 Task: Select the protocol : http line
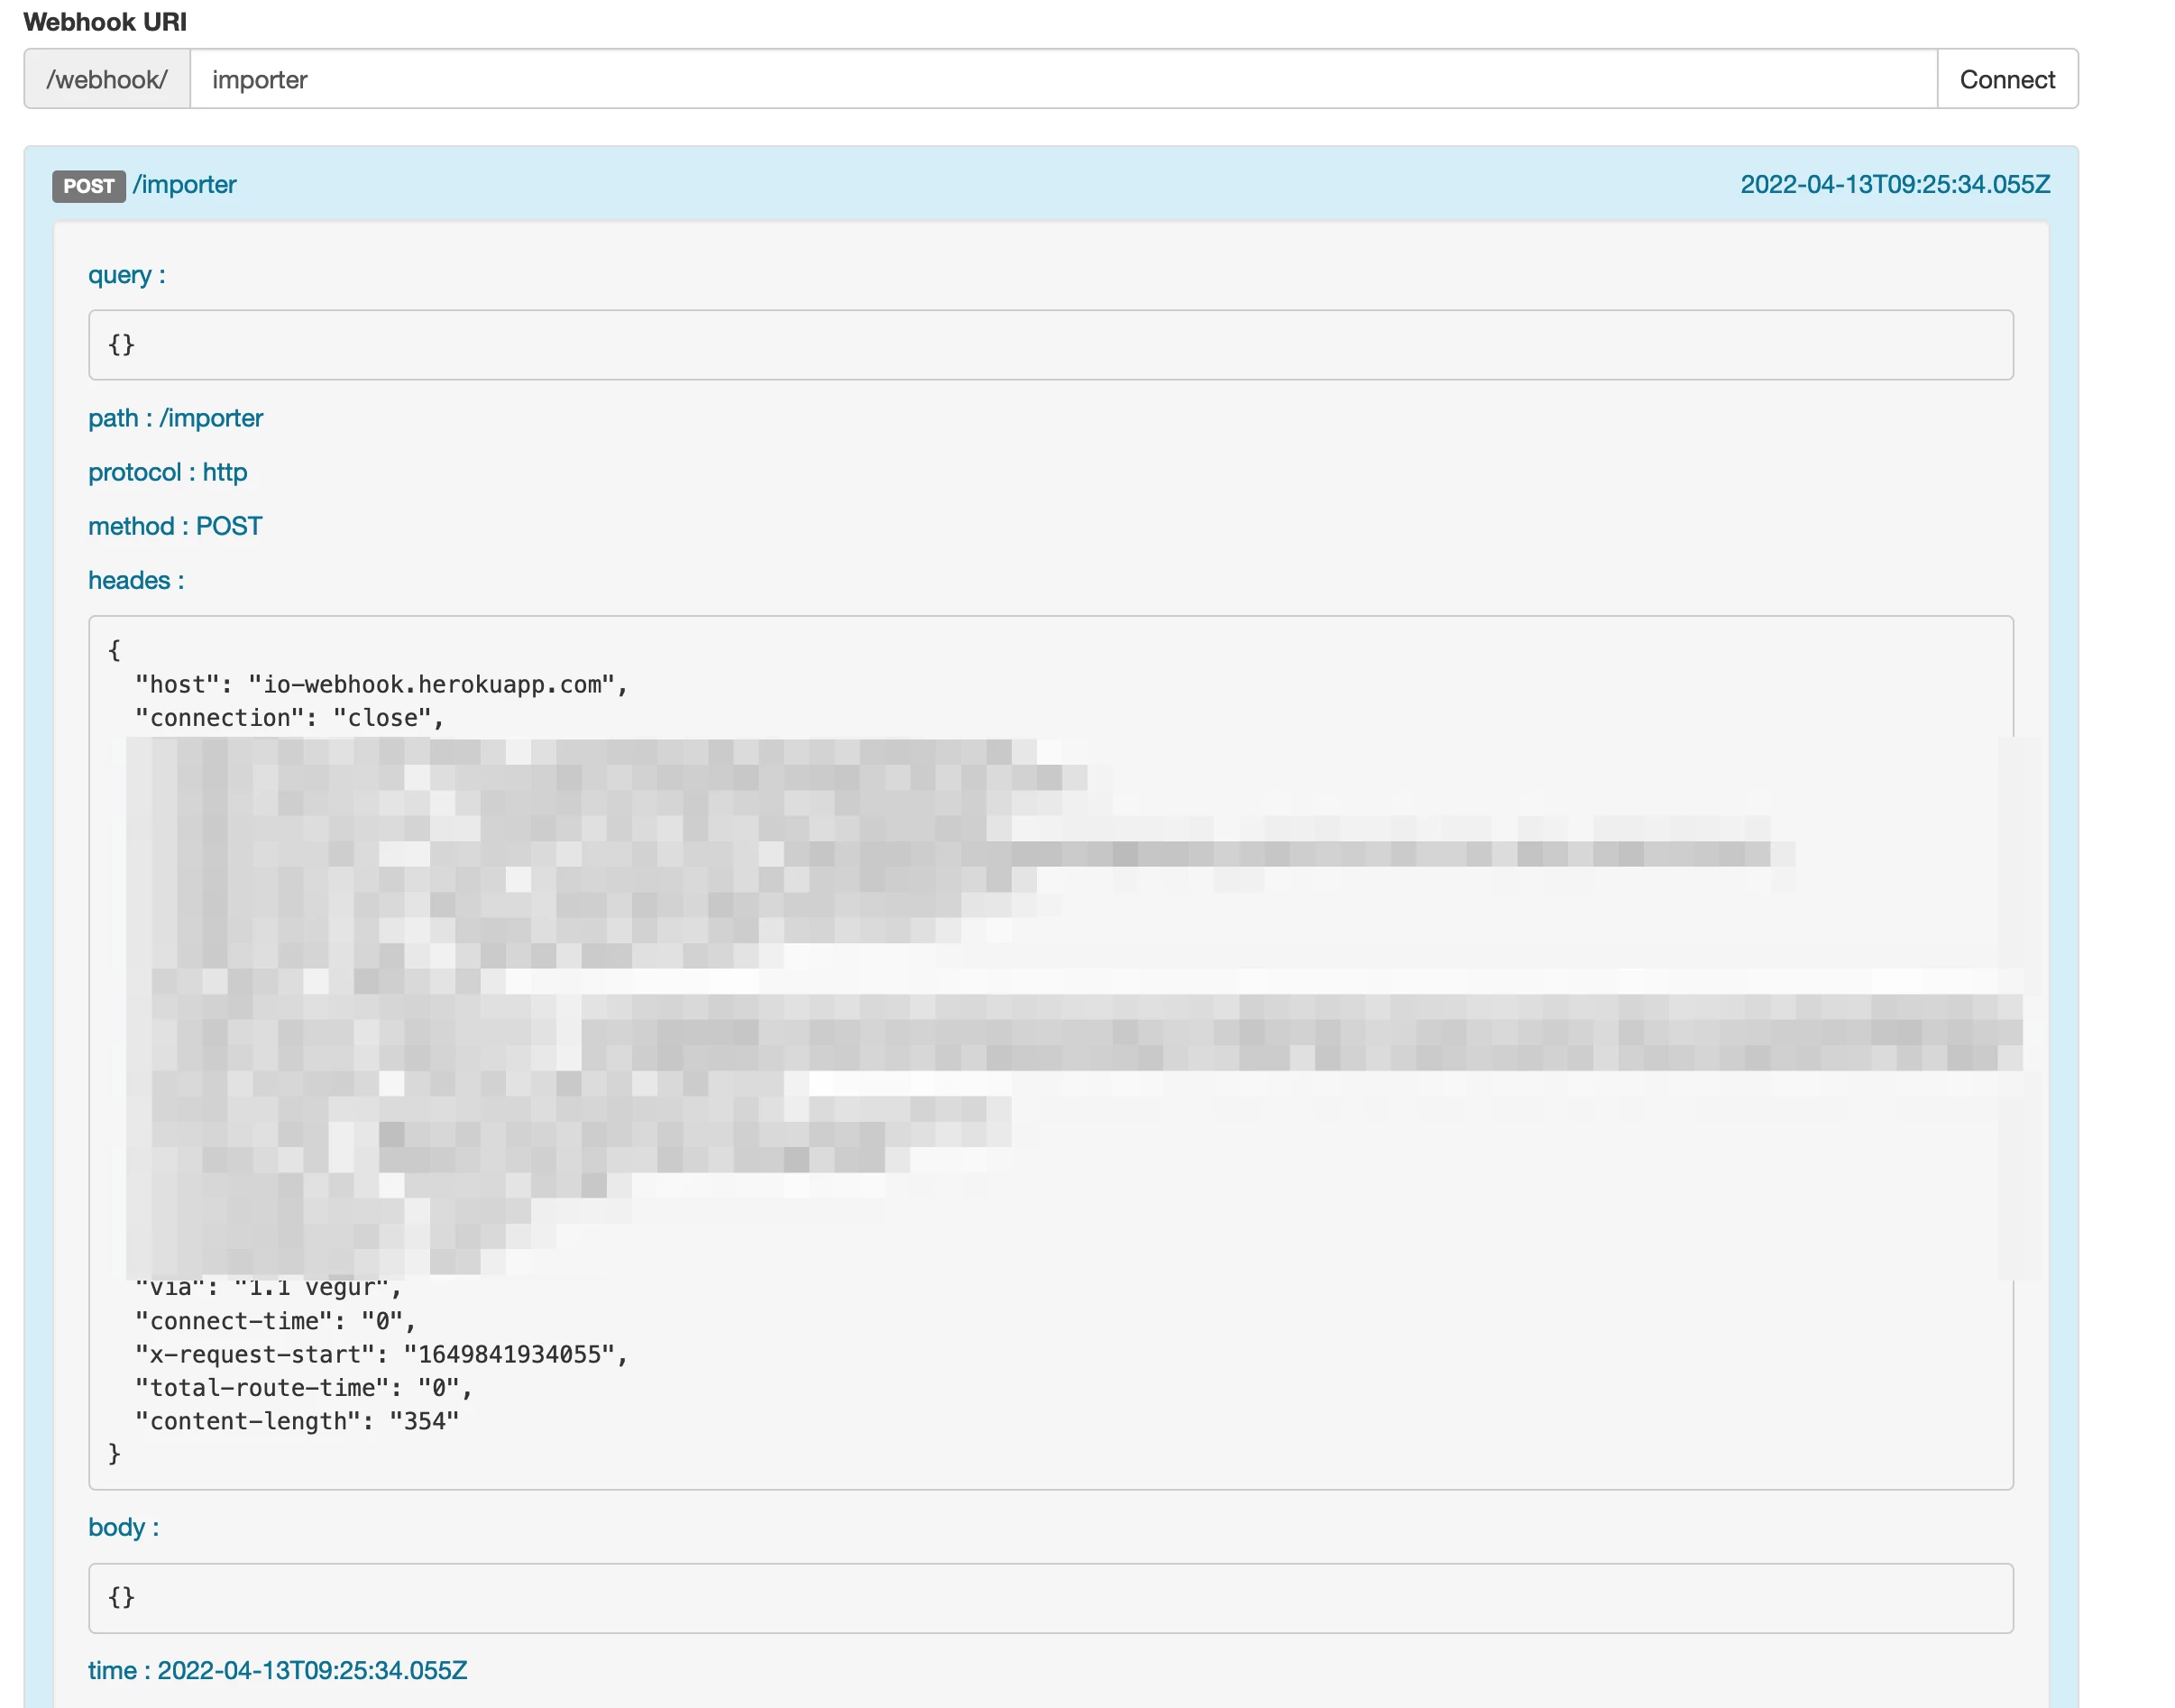coord(167,472)
